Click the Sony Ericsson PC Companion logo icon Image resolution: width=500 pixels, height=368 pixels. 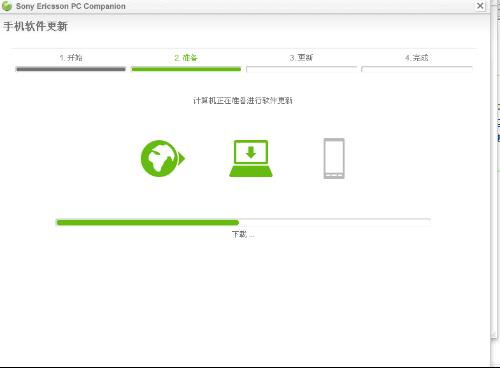pos(6,6)
